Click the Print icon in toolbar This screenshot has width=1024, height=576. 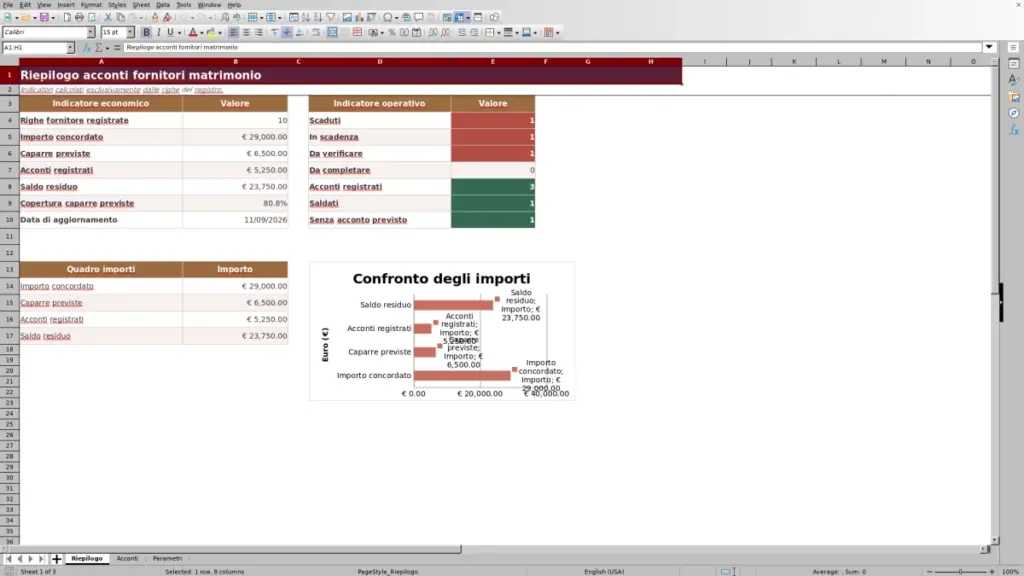point(79,17)
